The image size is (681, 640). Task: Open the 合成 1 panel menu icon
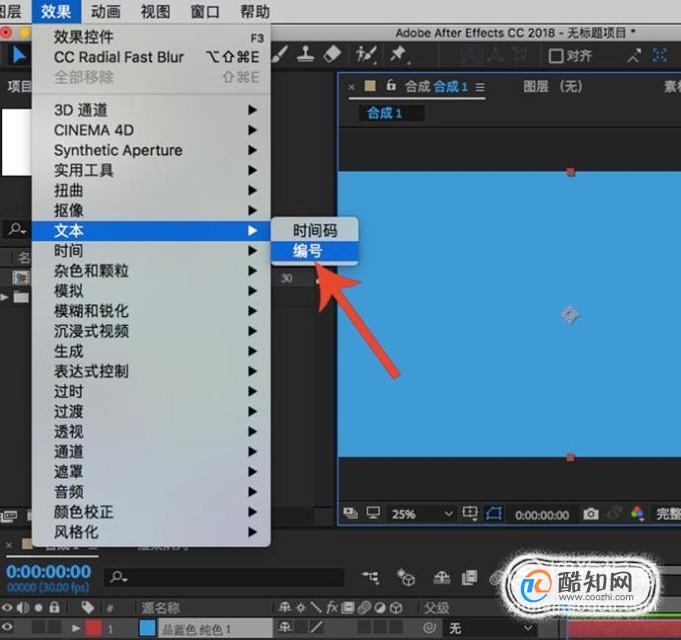pos(479,88)
